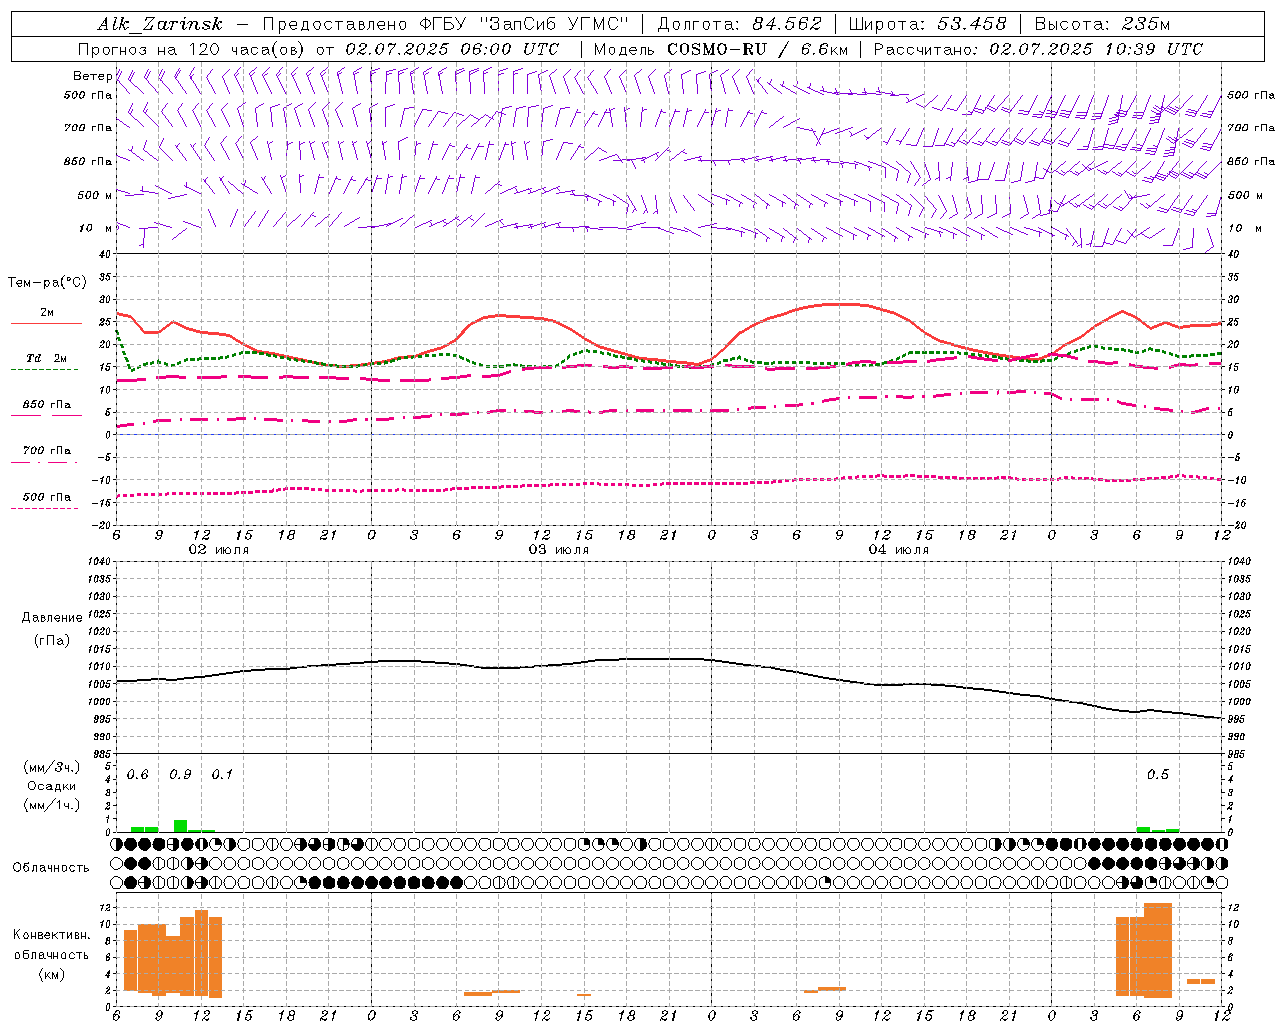The width and height of the screenshot is (1280, 1024).
Task: Click the 700 гПа dash-dot temperature legend label
Action: pos(47,451)
